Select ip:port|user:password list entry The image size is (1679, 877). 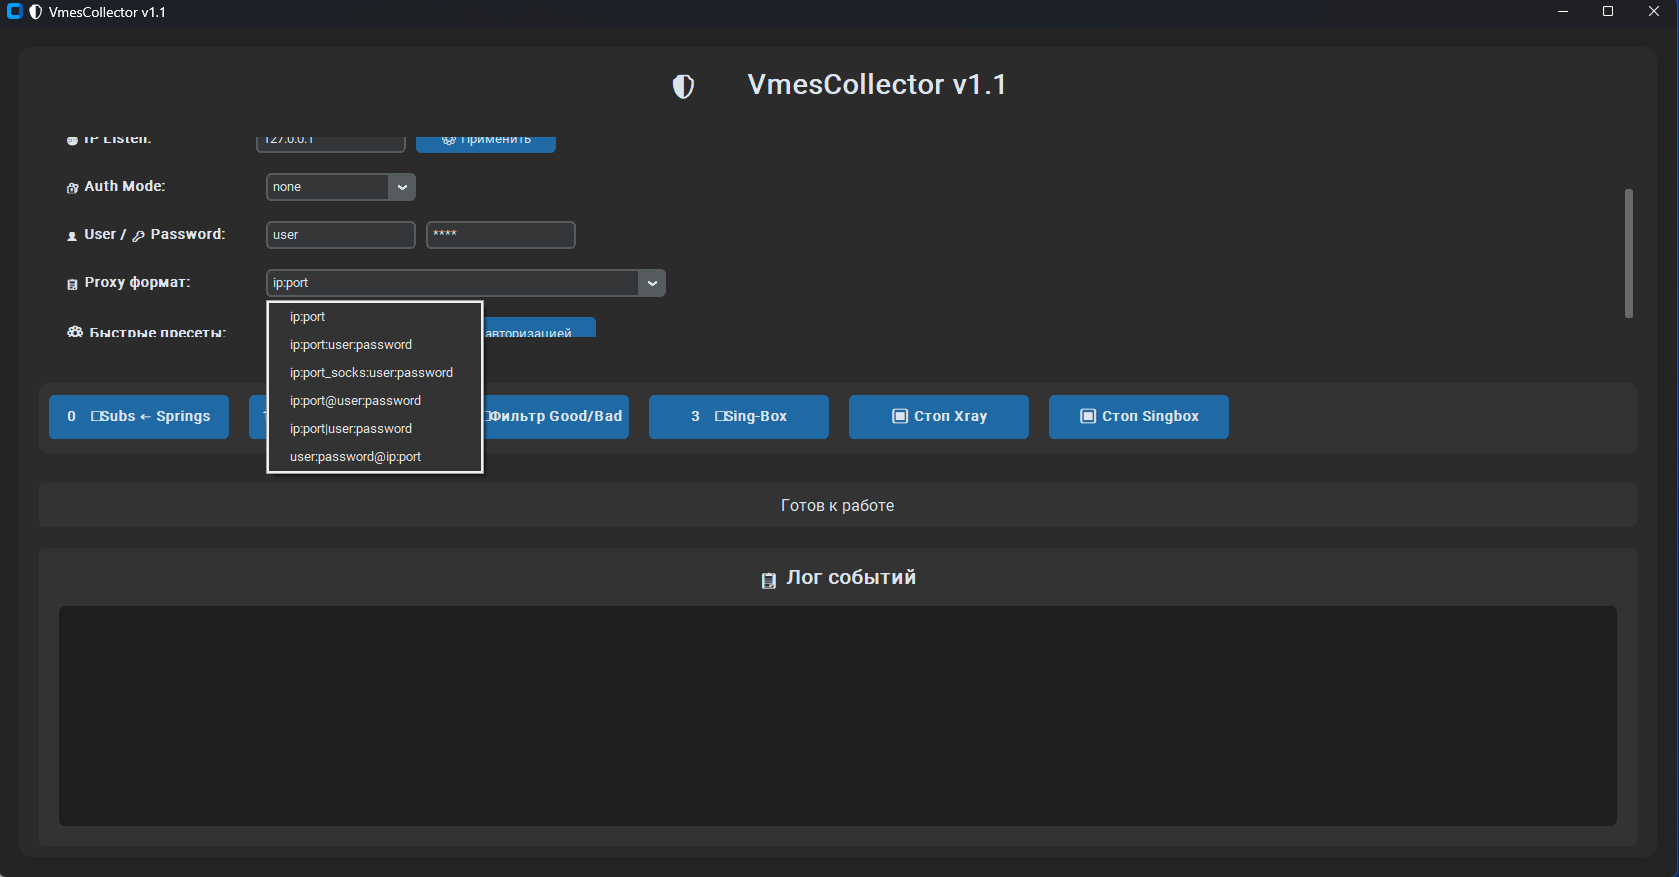[351, 429]
